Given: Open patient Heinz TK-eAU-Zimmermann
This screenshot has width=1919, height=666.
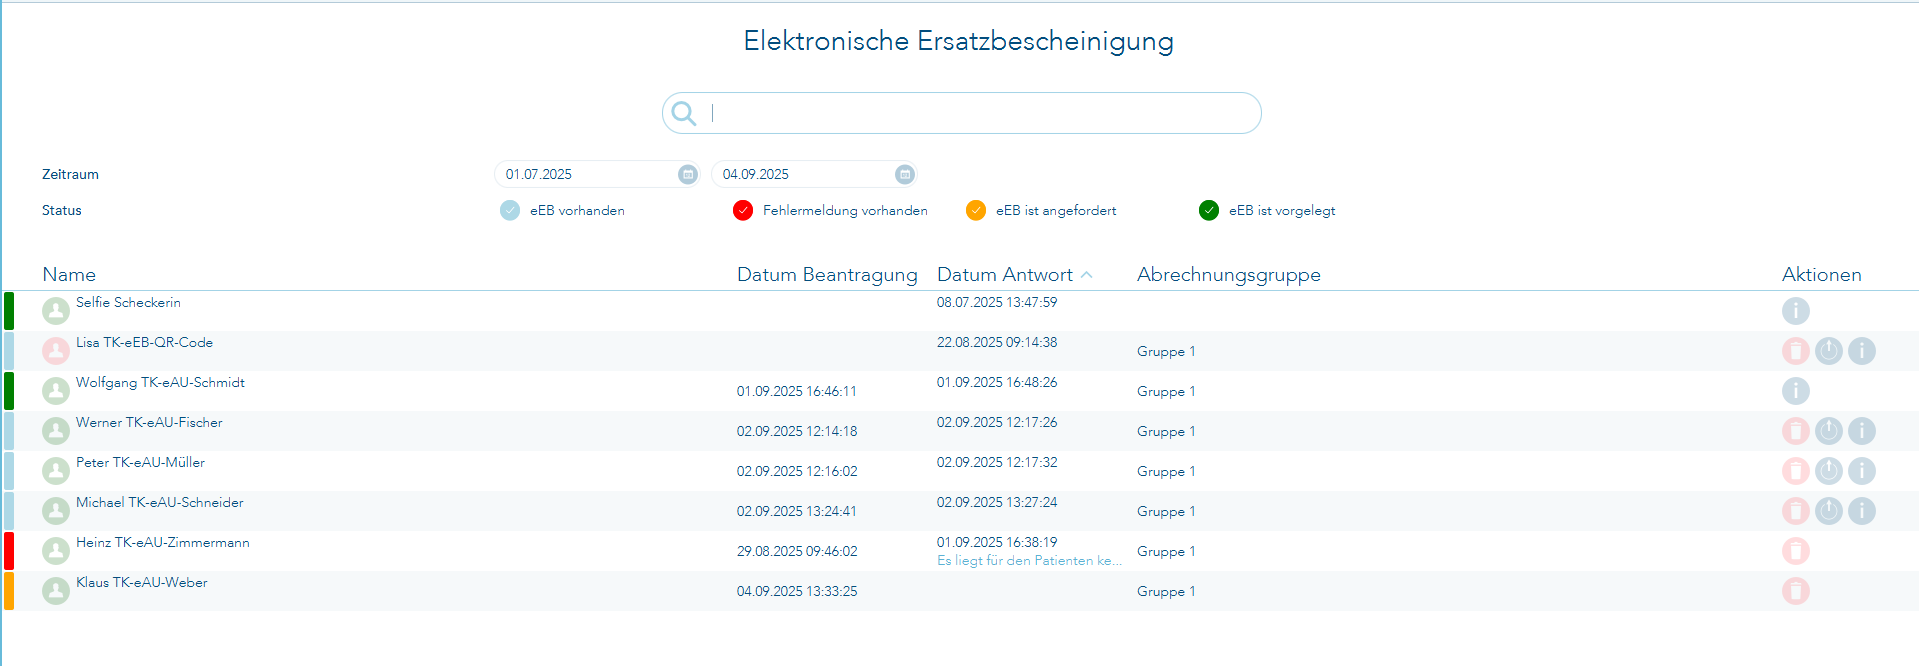Looking at the screenshot, I should tap(163, 543).
